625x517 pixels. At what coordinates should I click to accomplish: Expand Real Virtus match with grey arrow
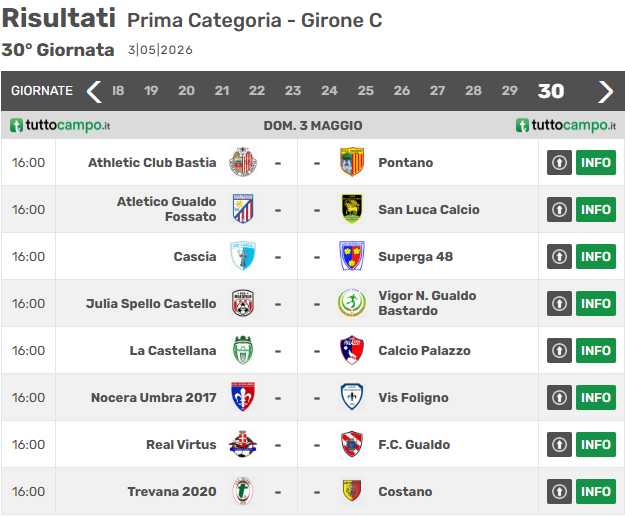click(x=558, y=444)
